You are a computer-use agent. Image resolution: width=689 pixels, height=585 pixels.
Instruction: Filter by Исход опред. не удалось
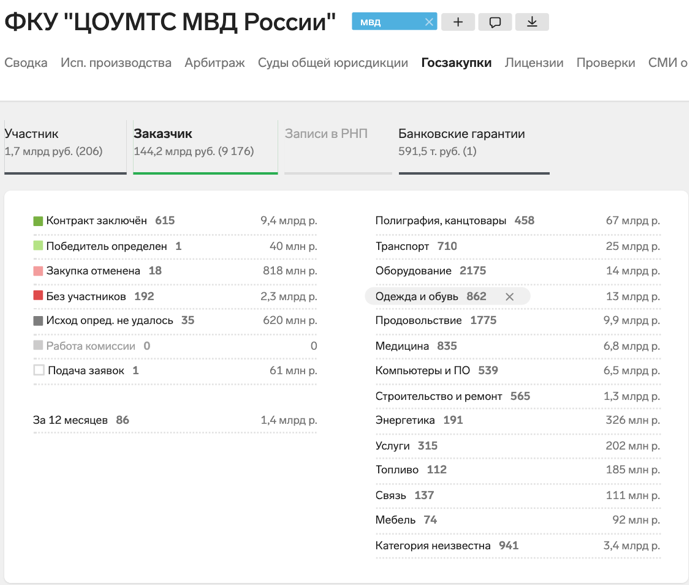175,320
